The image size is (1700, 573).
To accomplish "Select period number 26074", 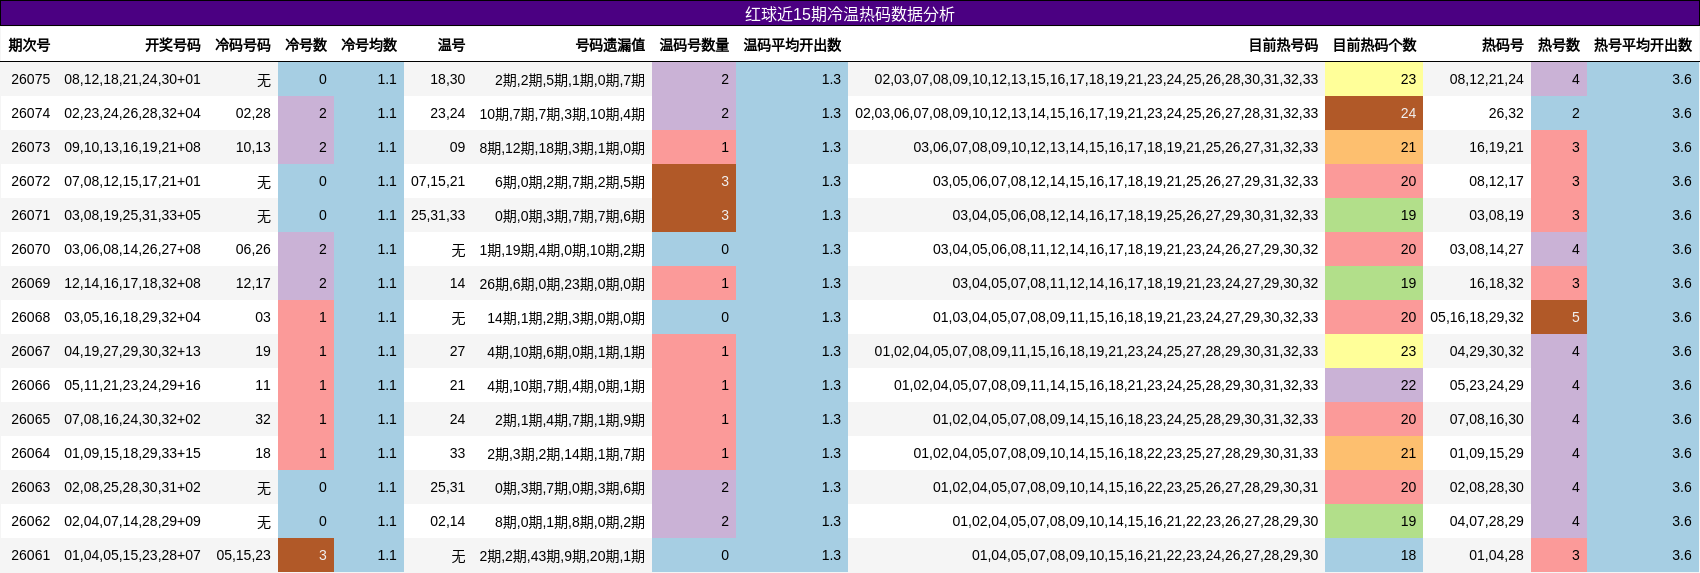I will (30, 113).
